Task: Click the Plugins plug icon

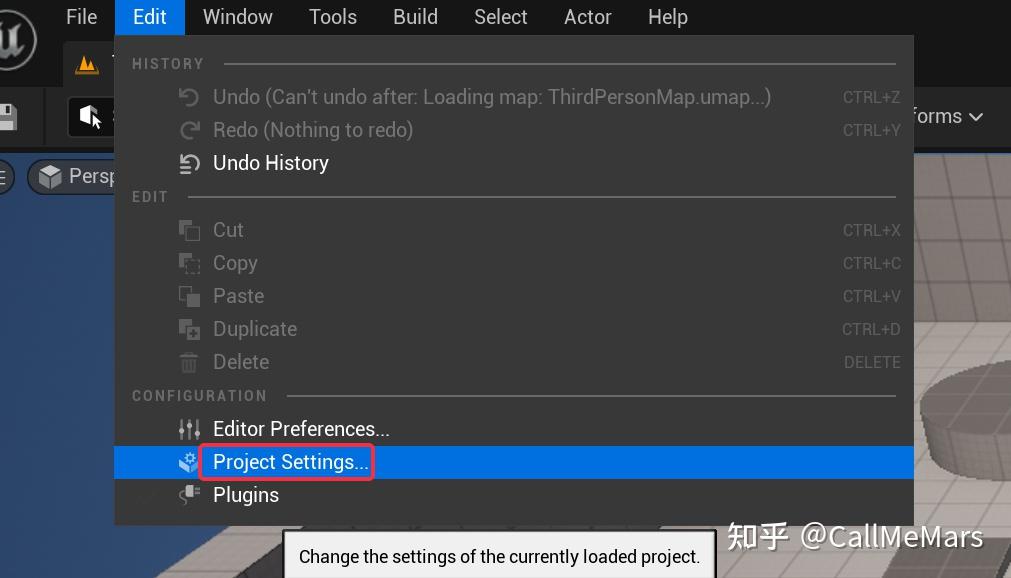Action: click(x=189, y=495)
